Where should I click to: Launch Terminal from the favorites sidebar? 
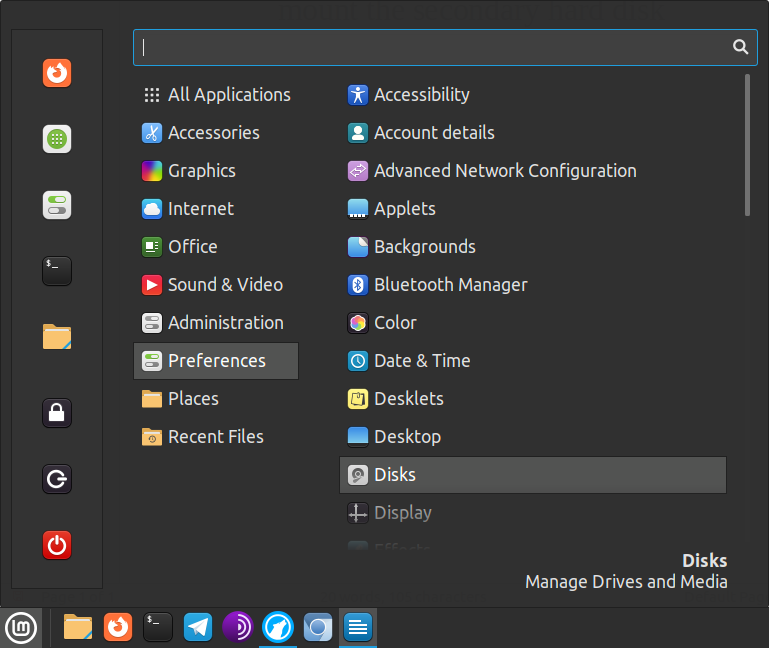57,271
